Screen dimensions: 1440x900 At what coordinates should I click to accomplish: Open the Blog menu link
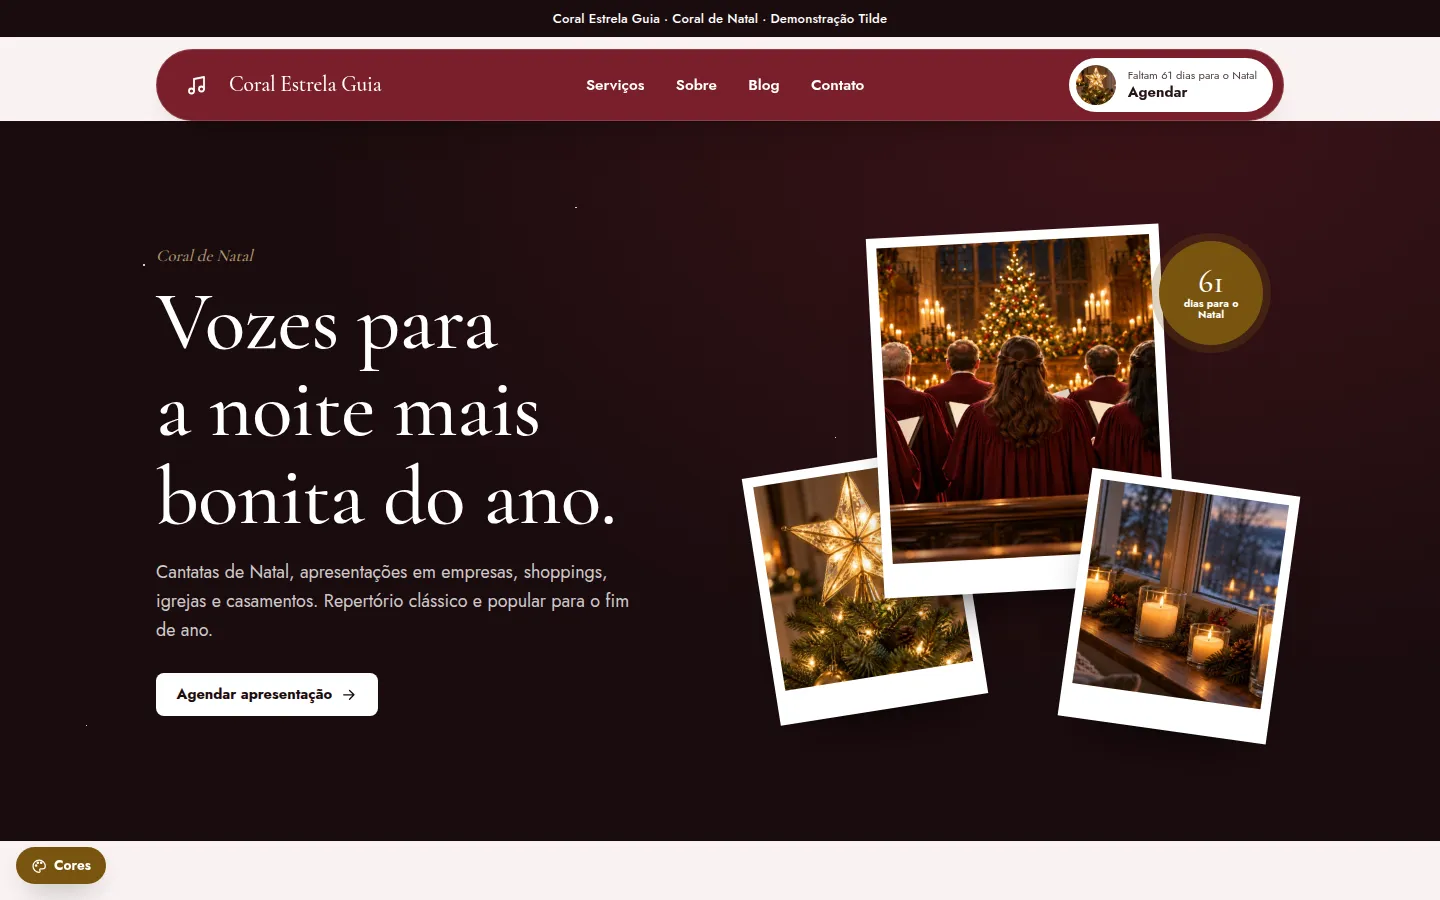(764, 85)
